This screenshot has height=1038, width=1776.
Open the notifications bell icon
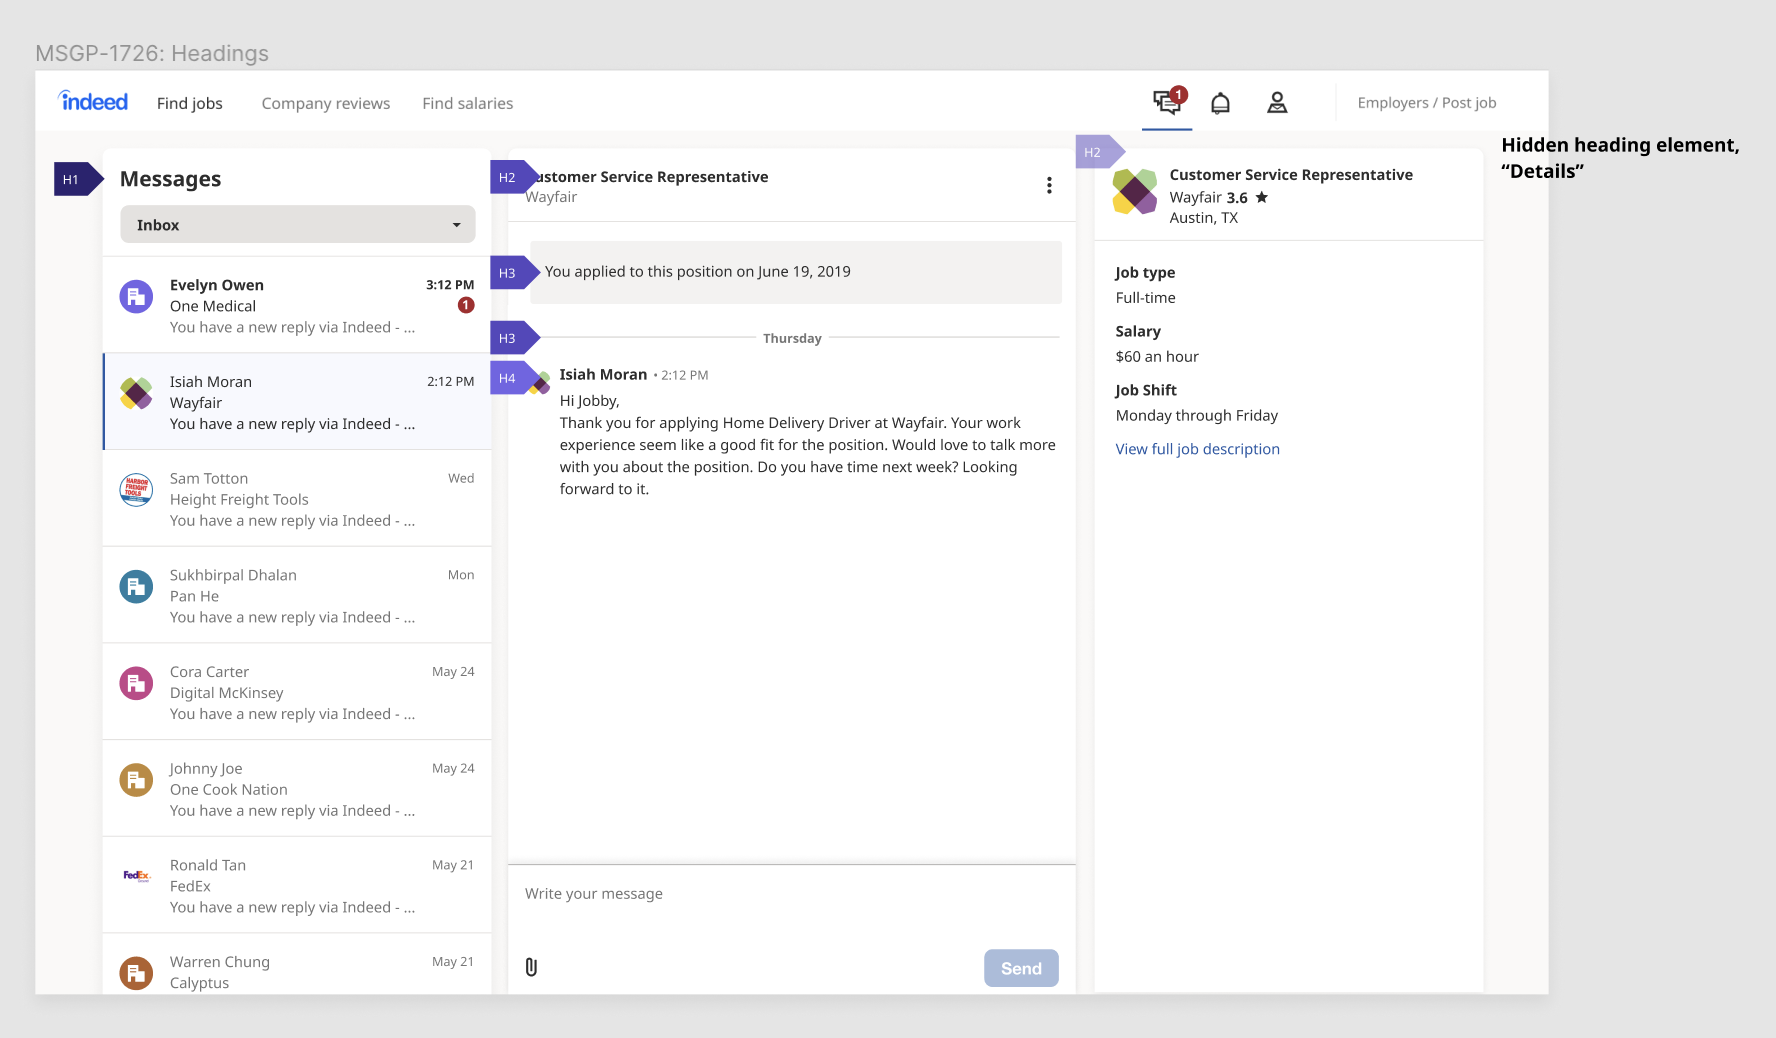coord(1220,103)
